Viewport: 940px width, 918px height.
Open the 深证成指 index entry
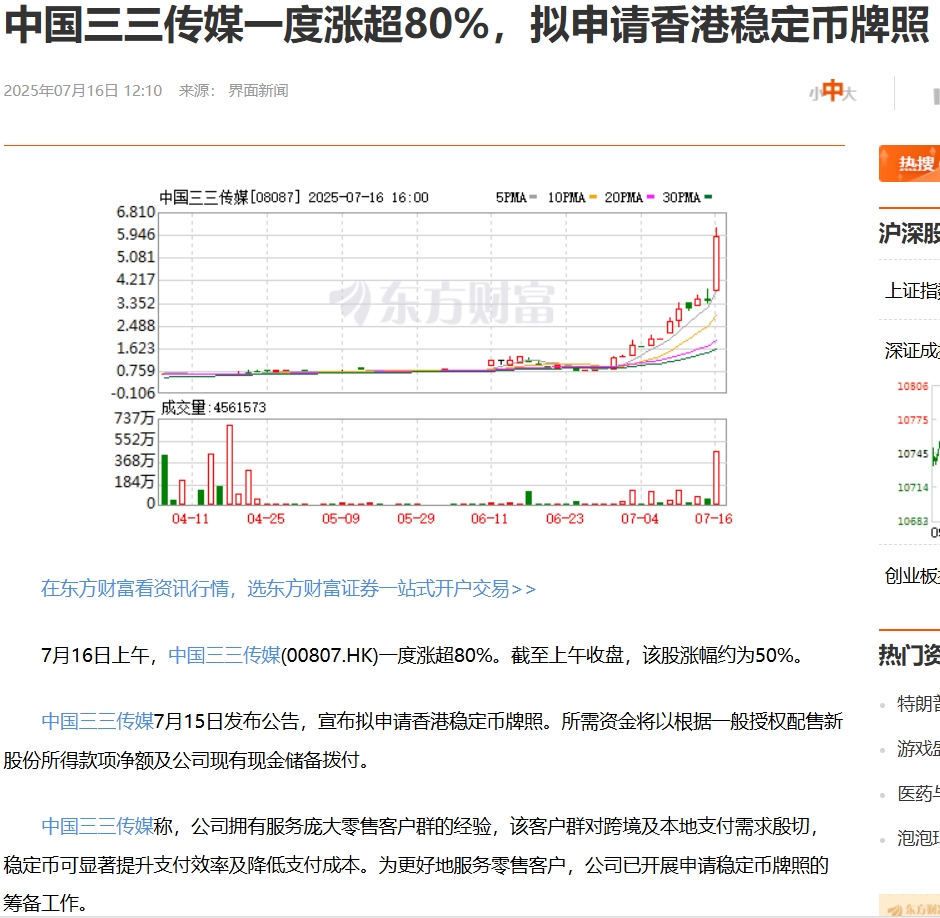(x=912, y=351)
